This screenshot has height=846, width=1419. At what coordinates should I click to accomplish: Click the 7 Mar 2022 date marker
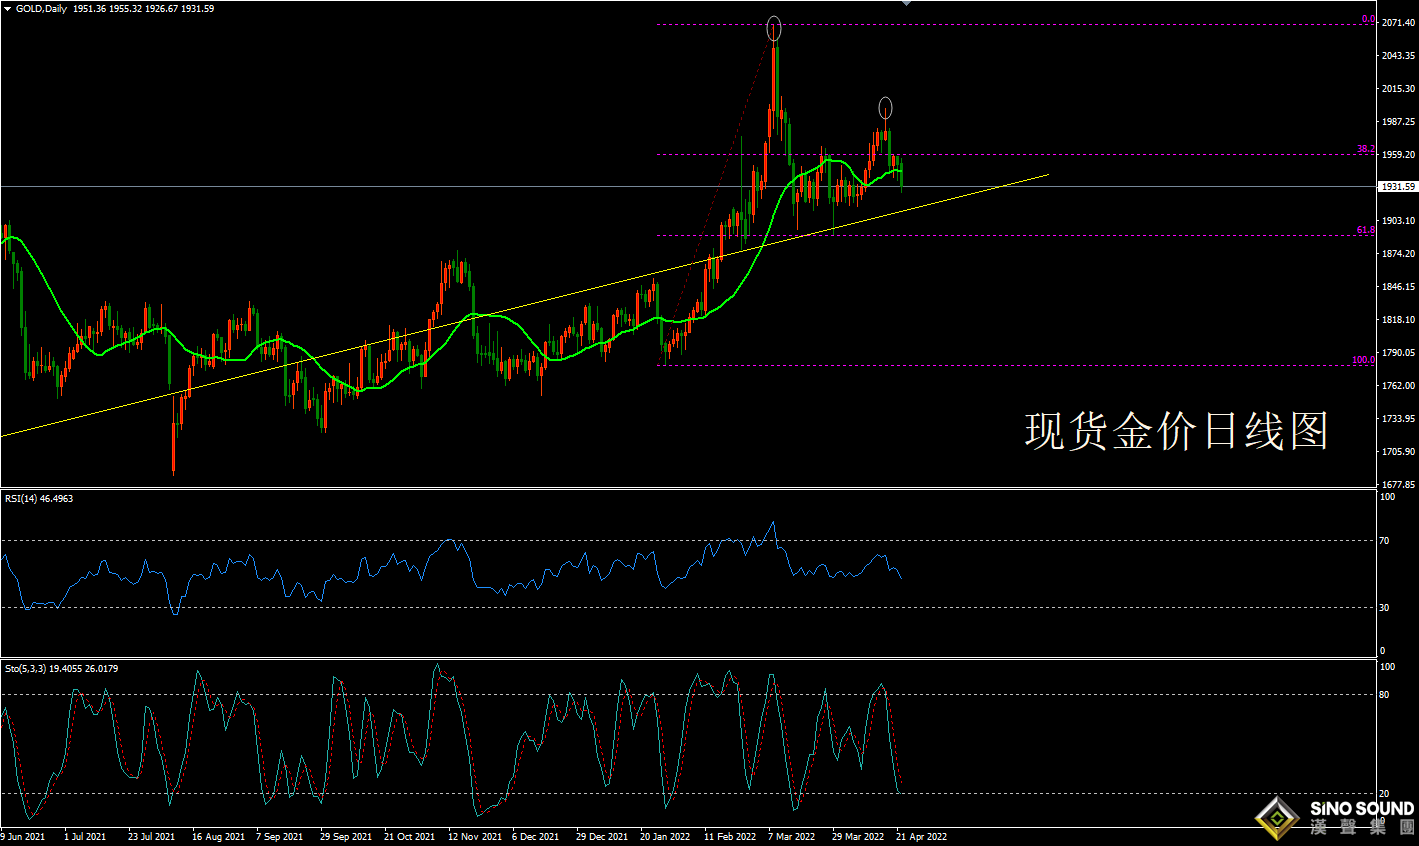791,836
